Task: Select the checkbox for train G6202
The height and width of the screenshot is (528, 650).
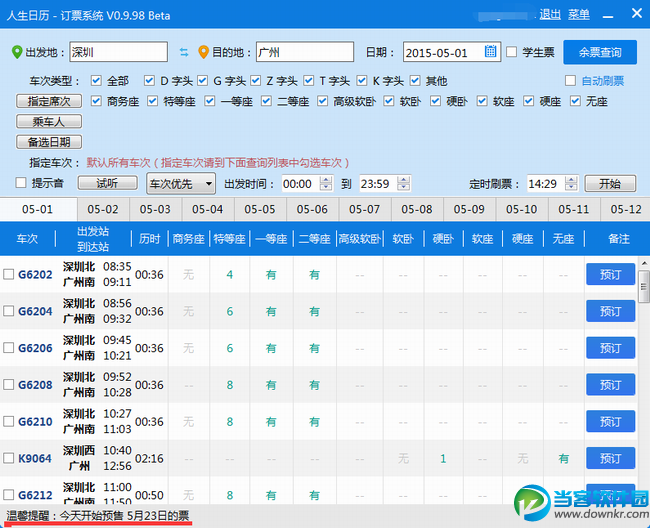Action: click(9, 275)
